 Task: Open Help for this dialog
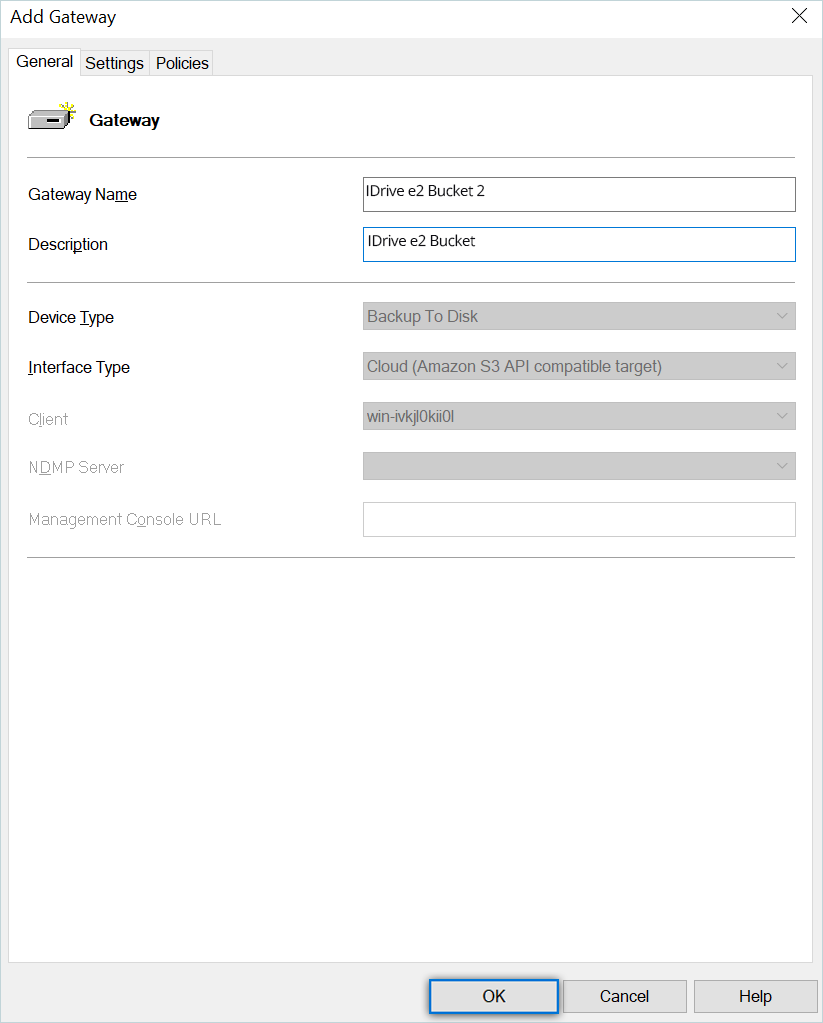tap(755, 996)
